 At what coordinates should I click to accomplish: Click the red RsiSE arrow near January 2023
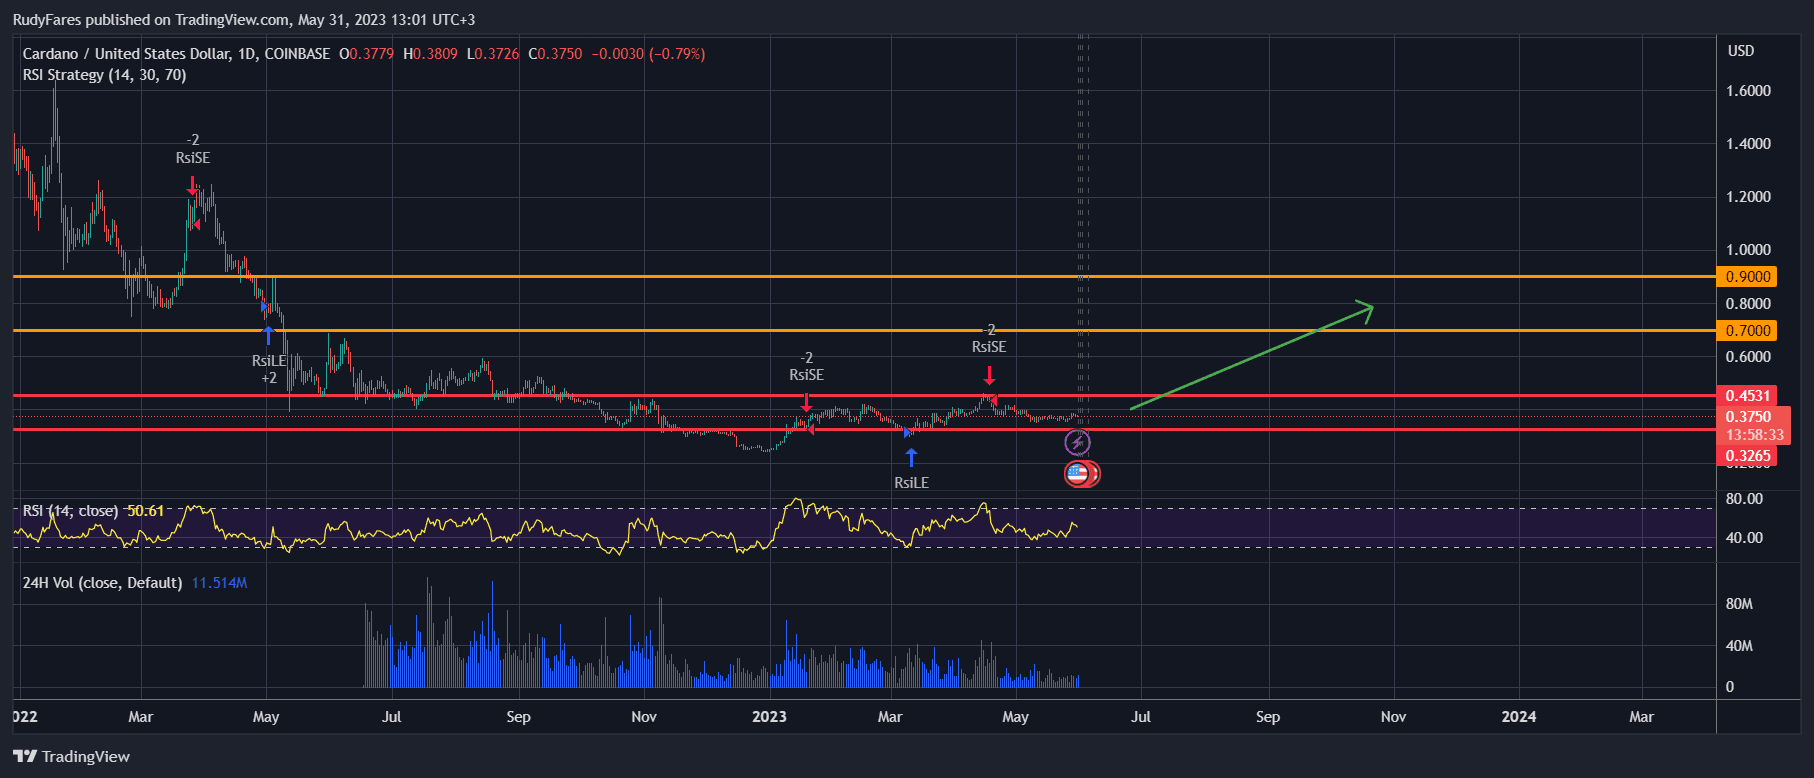coord(807,403)
